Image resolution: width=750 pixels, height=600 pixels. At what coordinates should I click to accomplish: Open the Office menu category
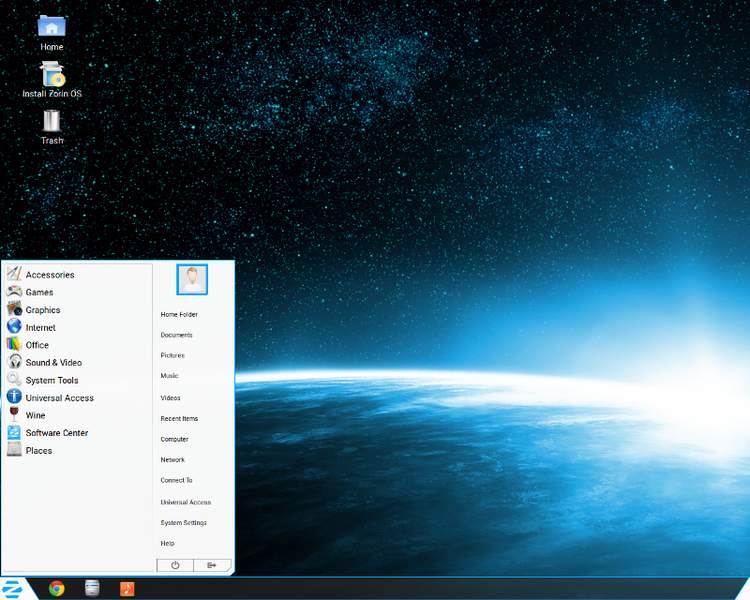click(x=37, y=345)
